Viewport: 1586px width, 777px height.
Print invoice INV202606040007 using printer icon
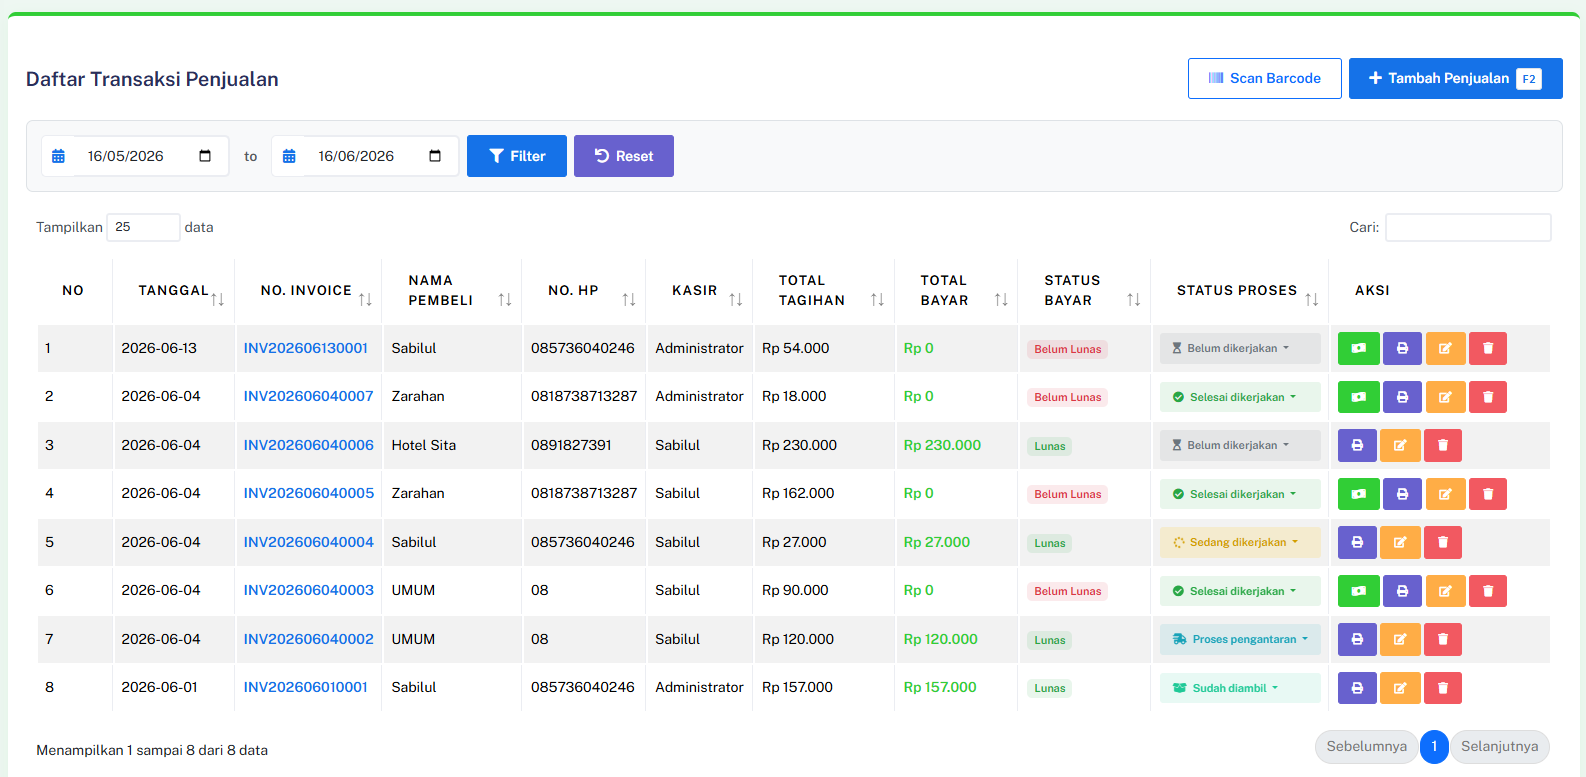pos(1402,397)
